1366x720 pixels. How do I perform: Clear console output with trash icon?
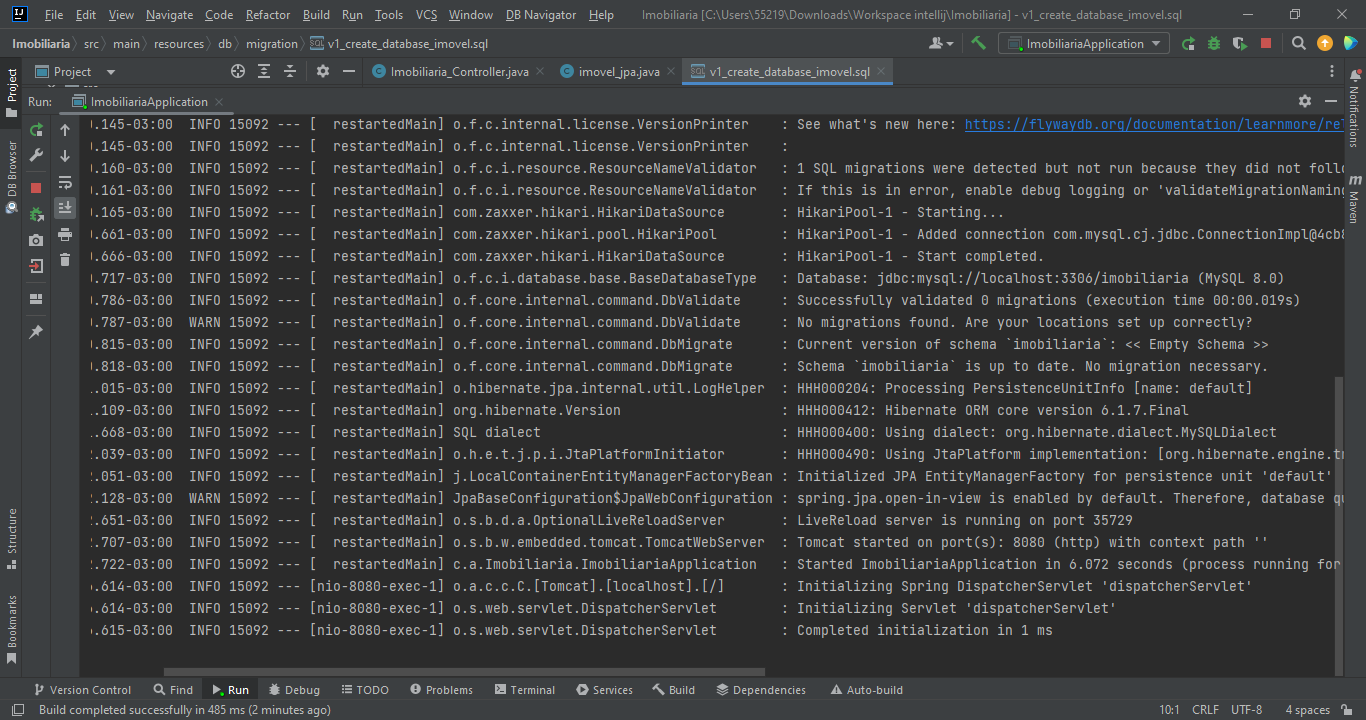[x=65, y=260]
